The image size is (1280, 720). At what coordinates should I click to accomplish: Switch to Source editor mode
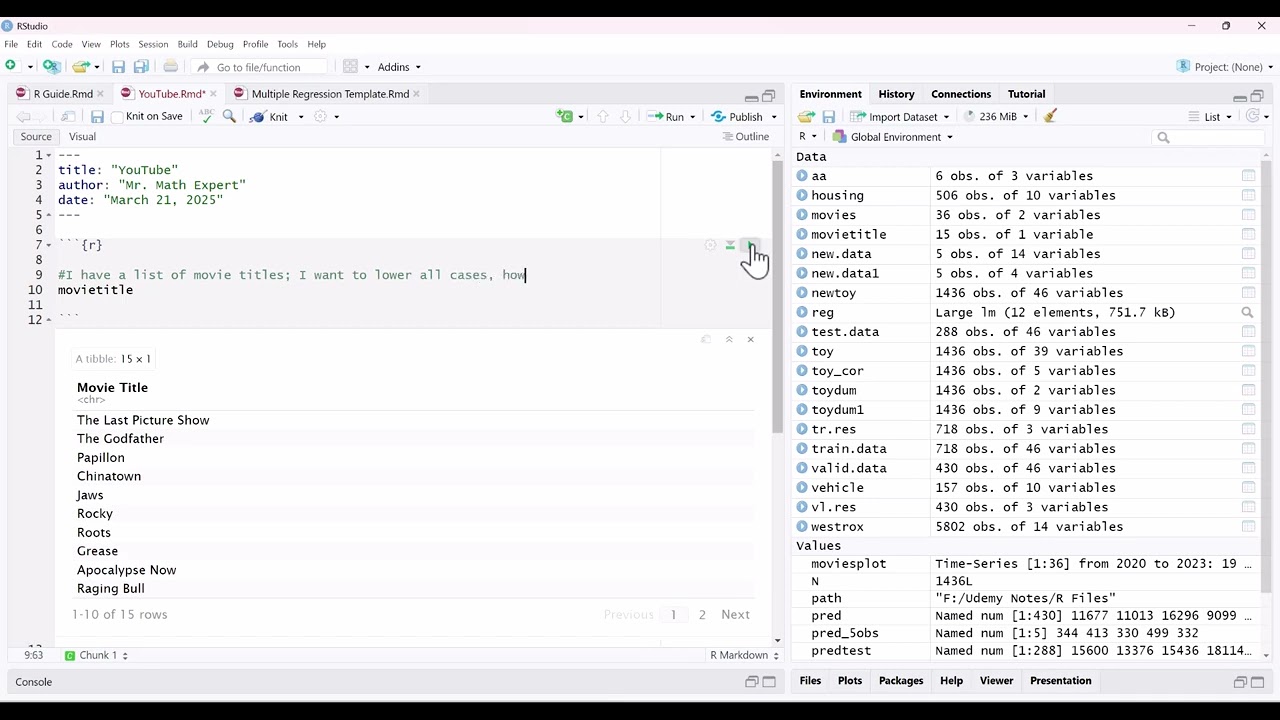point(36,137)
